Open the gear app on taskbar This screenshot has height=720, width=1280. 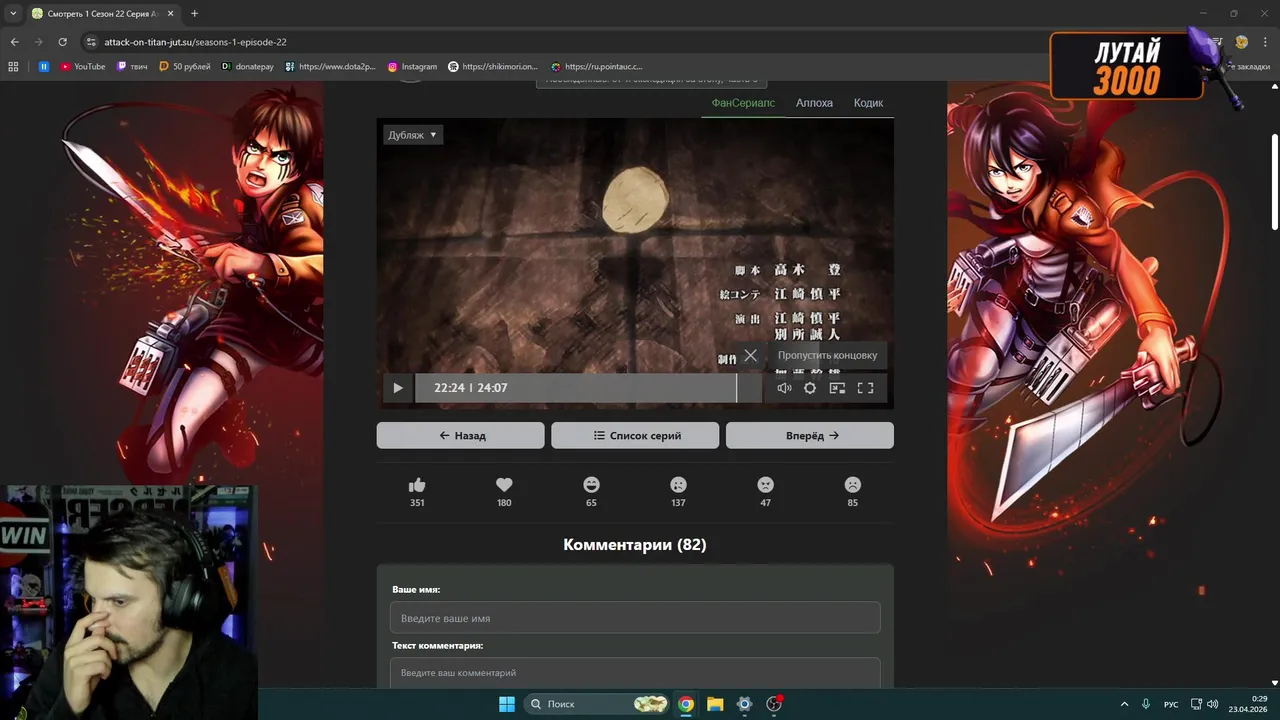pos(744,704)
